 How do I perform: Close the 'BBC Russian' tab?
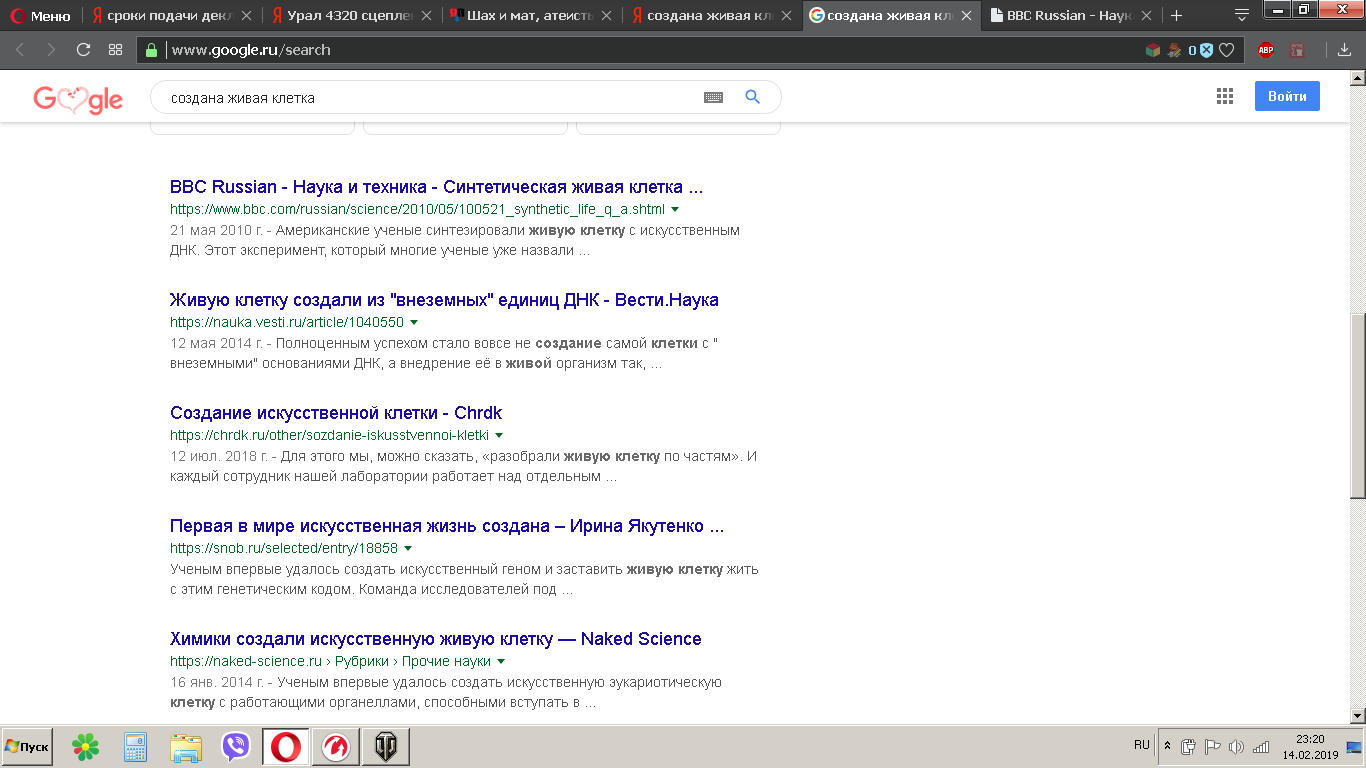pyautogui.click(x=1148, y=16)
